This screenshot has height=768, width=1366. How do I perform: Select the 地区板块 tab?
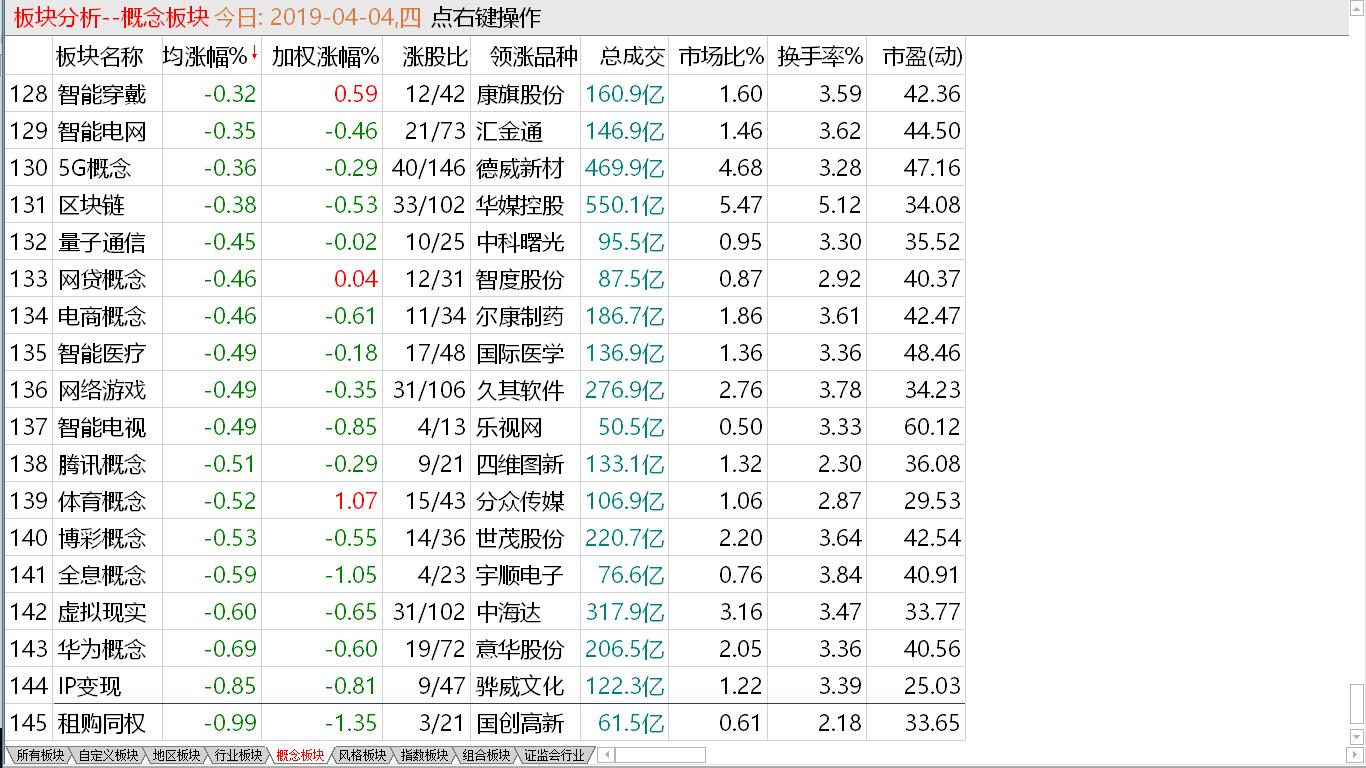pos(176,756)
